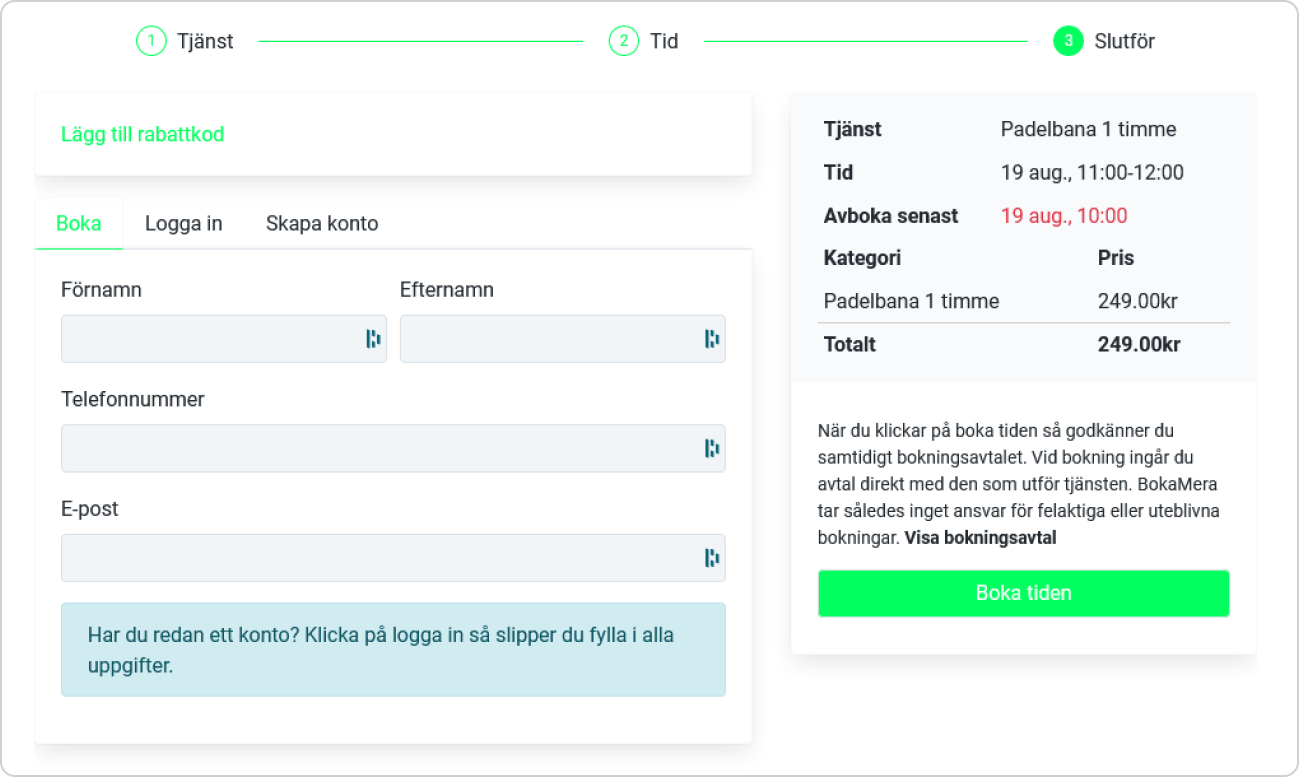Select the step 3 Slutför circle
Image resolution: width=1299 pixels, height=777 pixels.
point(1068,41)
